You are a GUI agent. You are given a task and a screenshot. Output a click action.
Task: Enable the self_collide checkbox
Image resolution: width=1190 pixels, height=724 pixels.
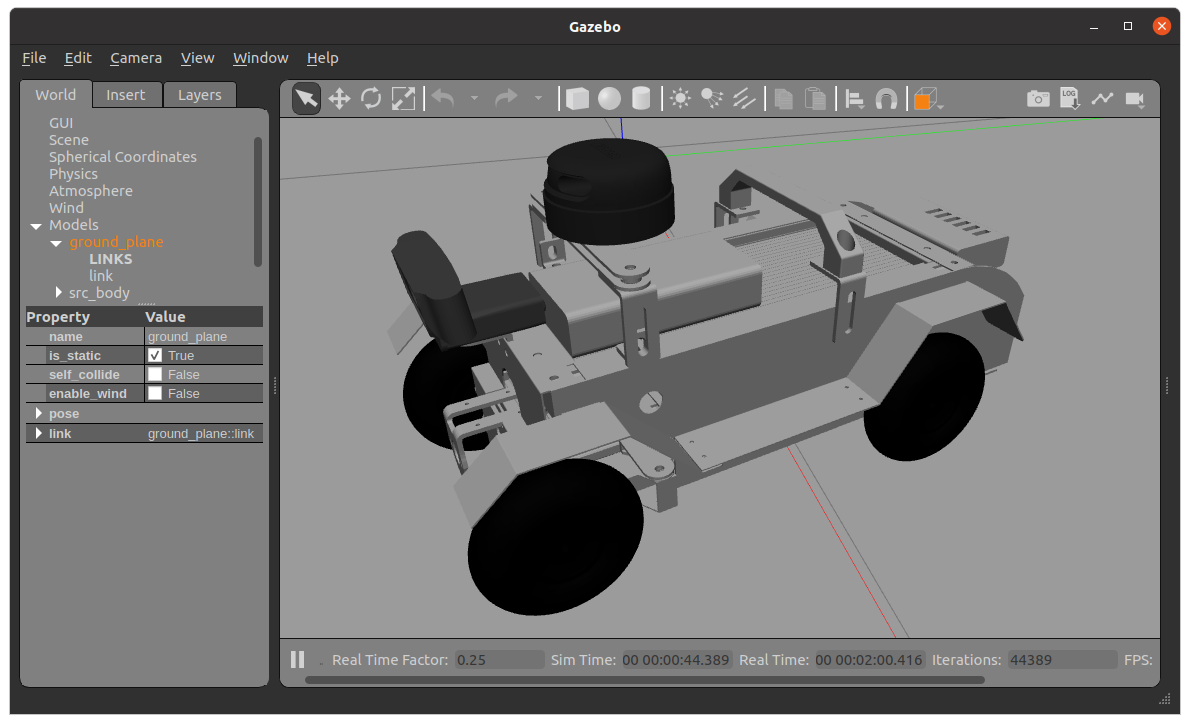point(155,374)
